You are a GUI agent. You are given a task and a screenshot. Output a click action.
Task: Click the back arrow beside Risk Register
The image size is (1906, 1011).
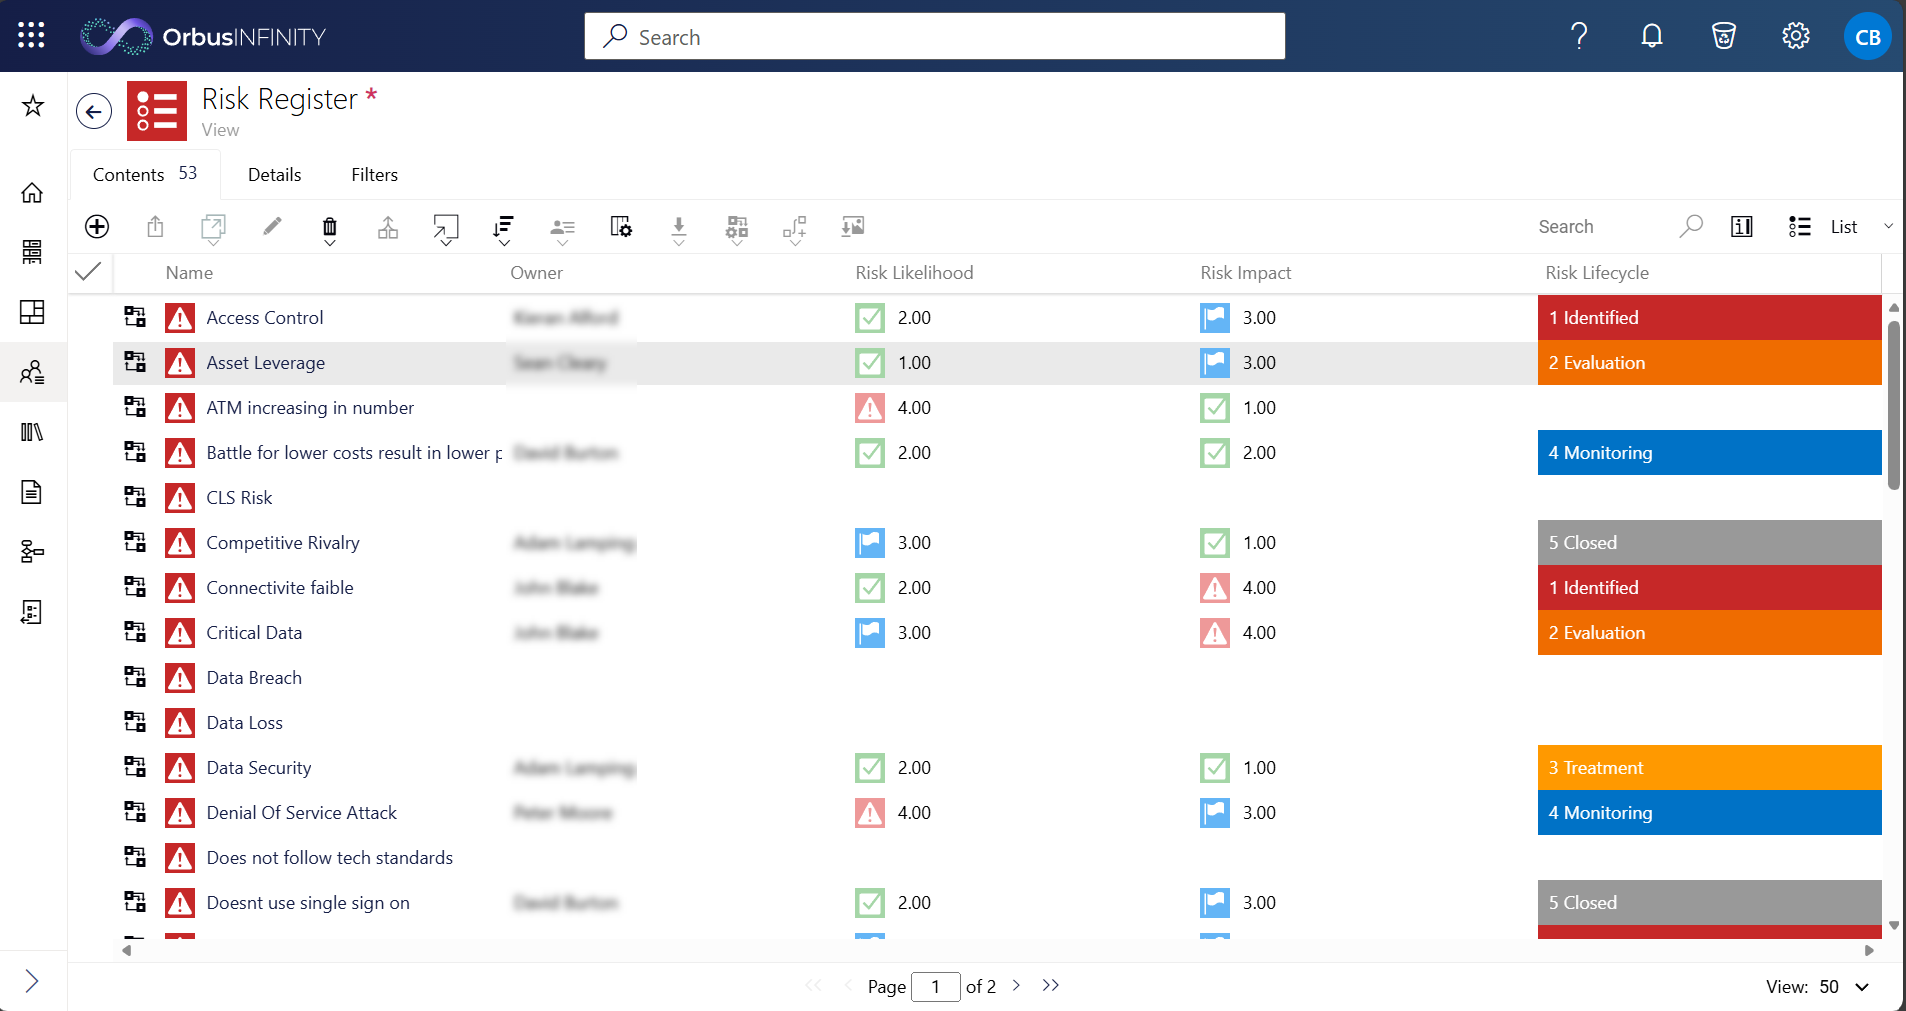click(x=94, y=111)
